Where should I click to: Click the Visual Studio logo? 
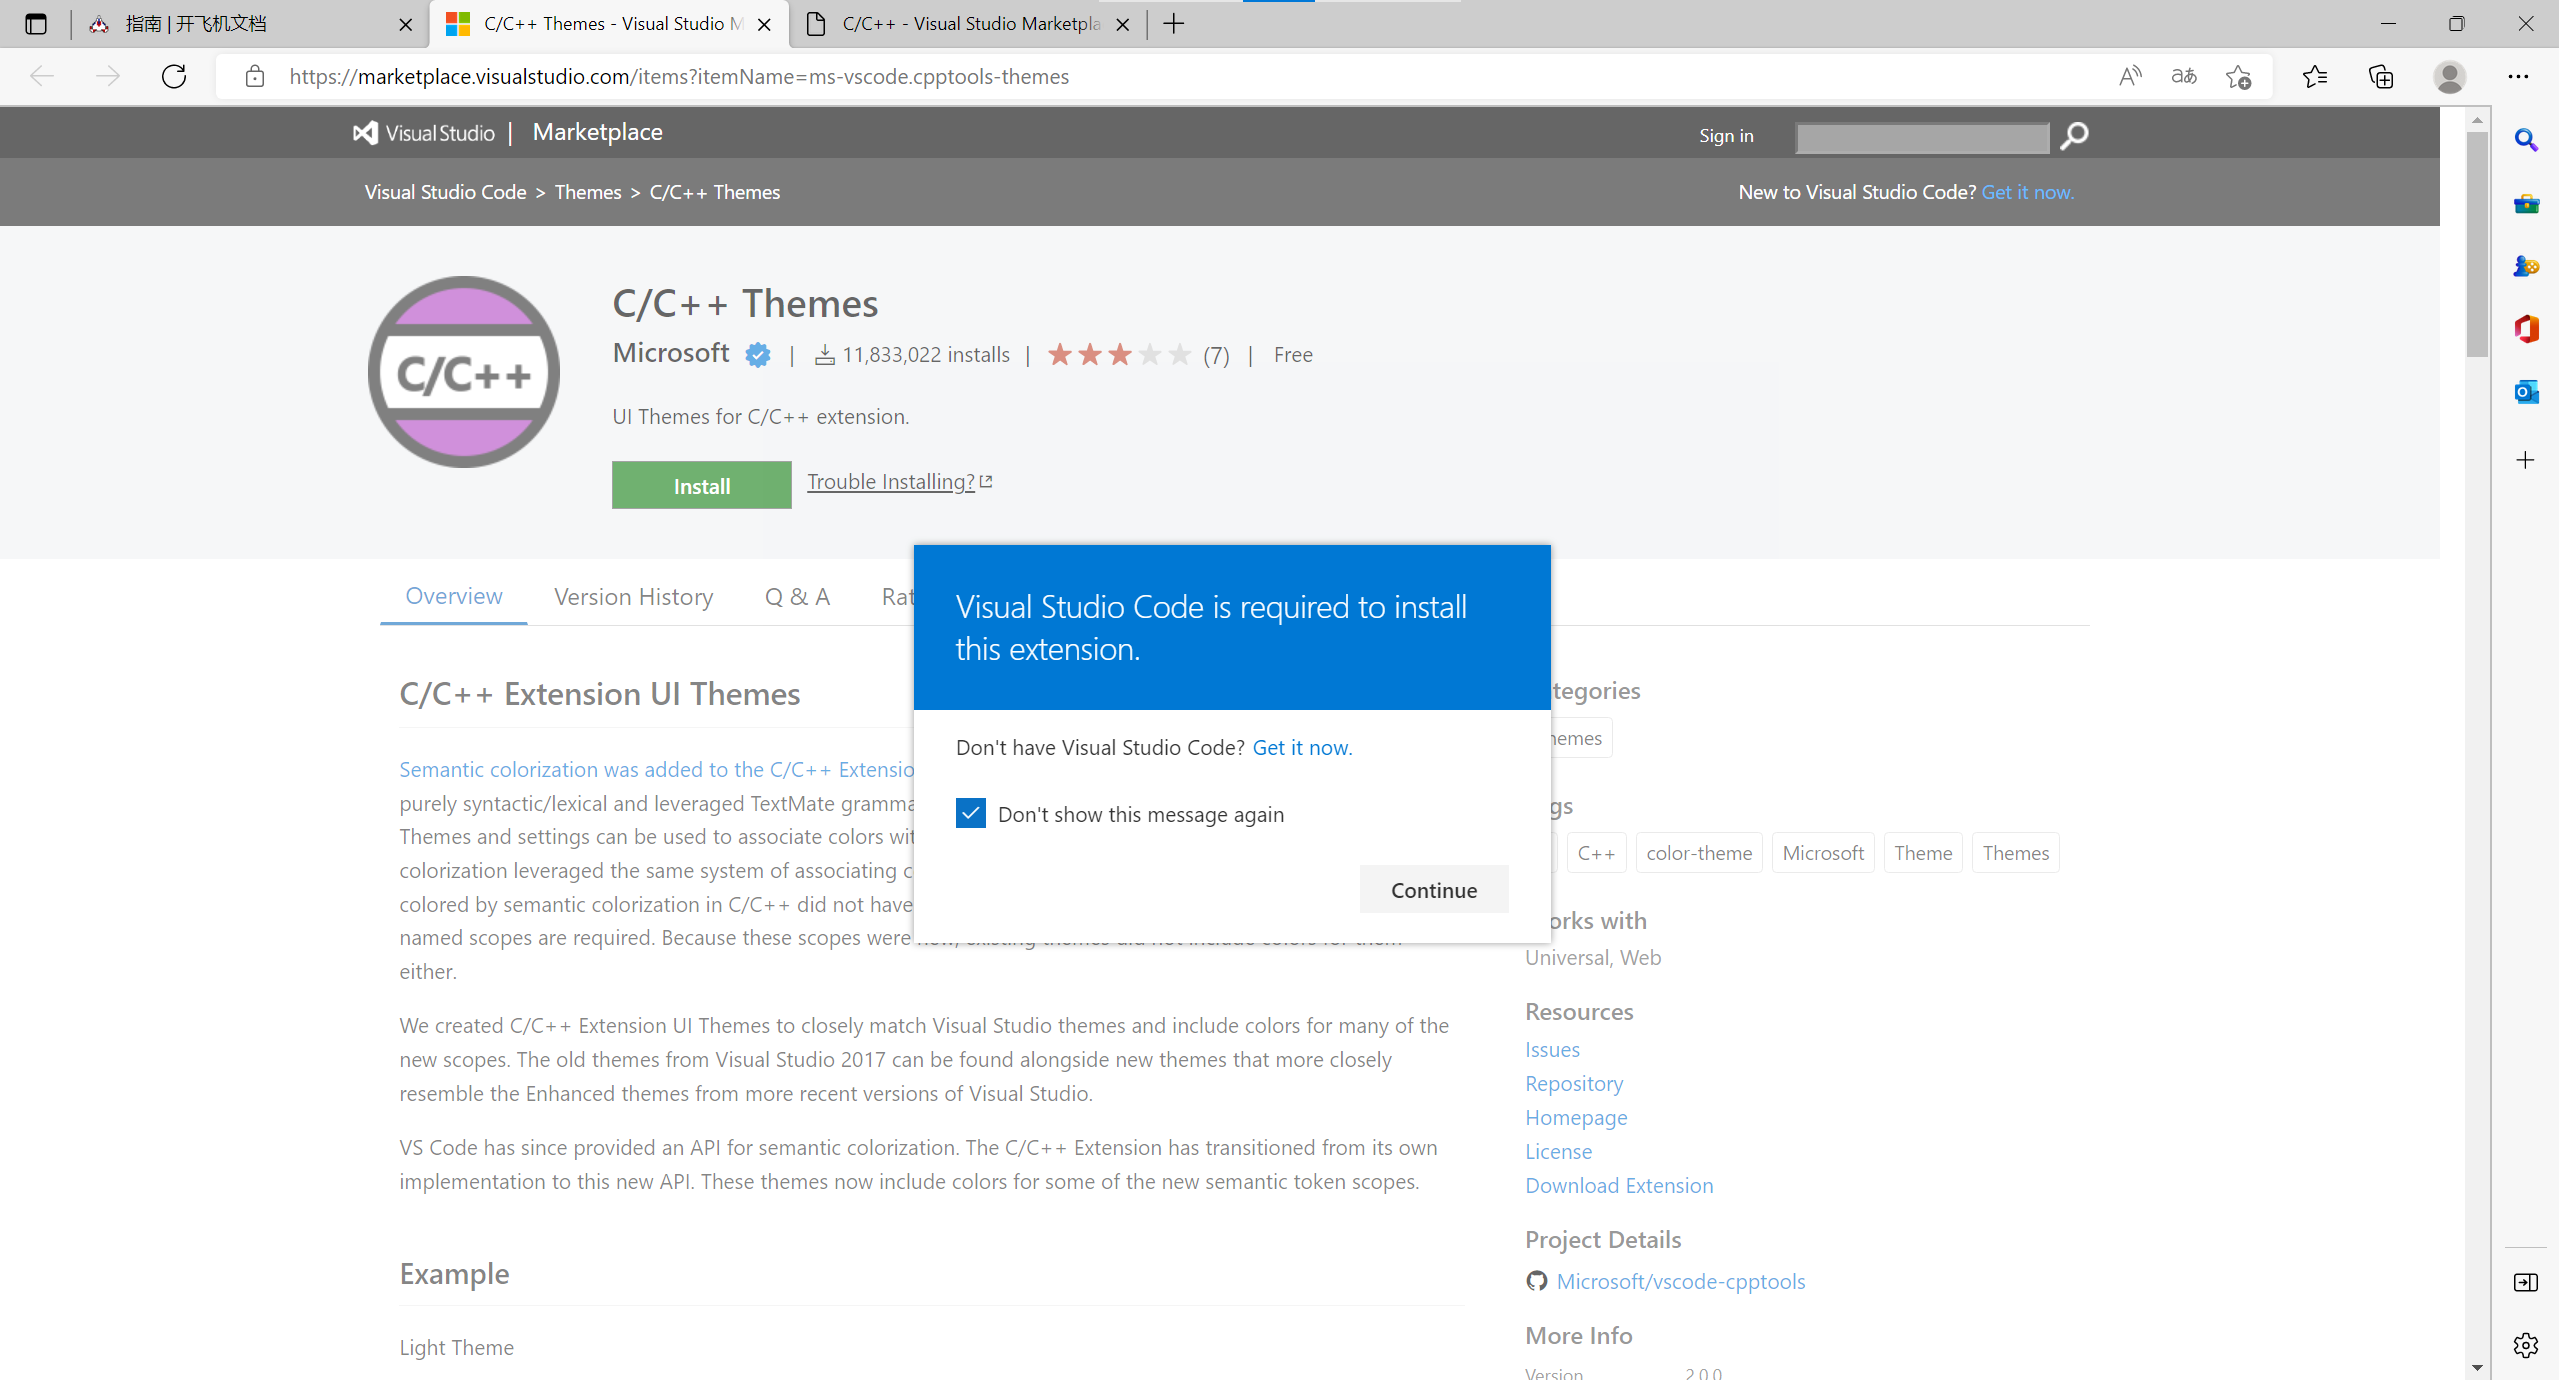coord(424,133)
